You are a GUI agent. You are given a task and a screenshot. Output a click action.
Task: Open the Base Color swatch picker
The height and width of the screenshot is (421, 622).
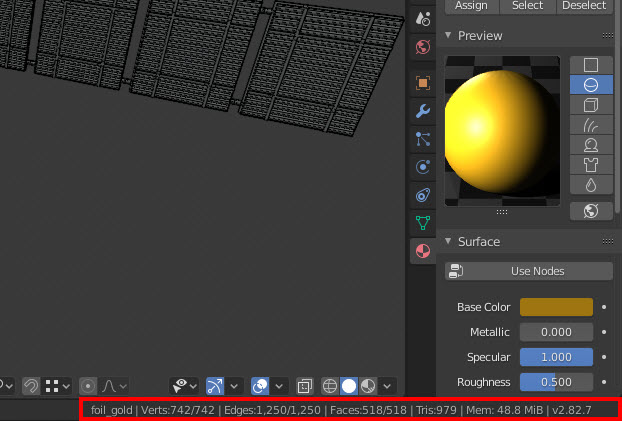(557, 307)
